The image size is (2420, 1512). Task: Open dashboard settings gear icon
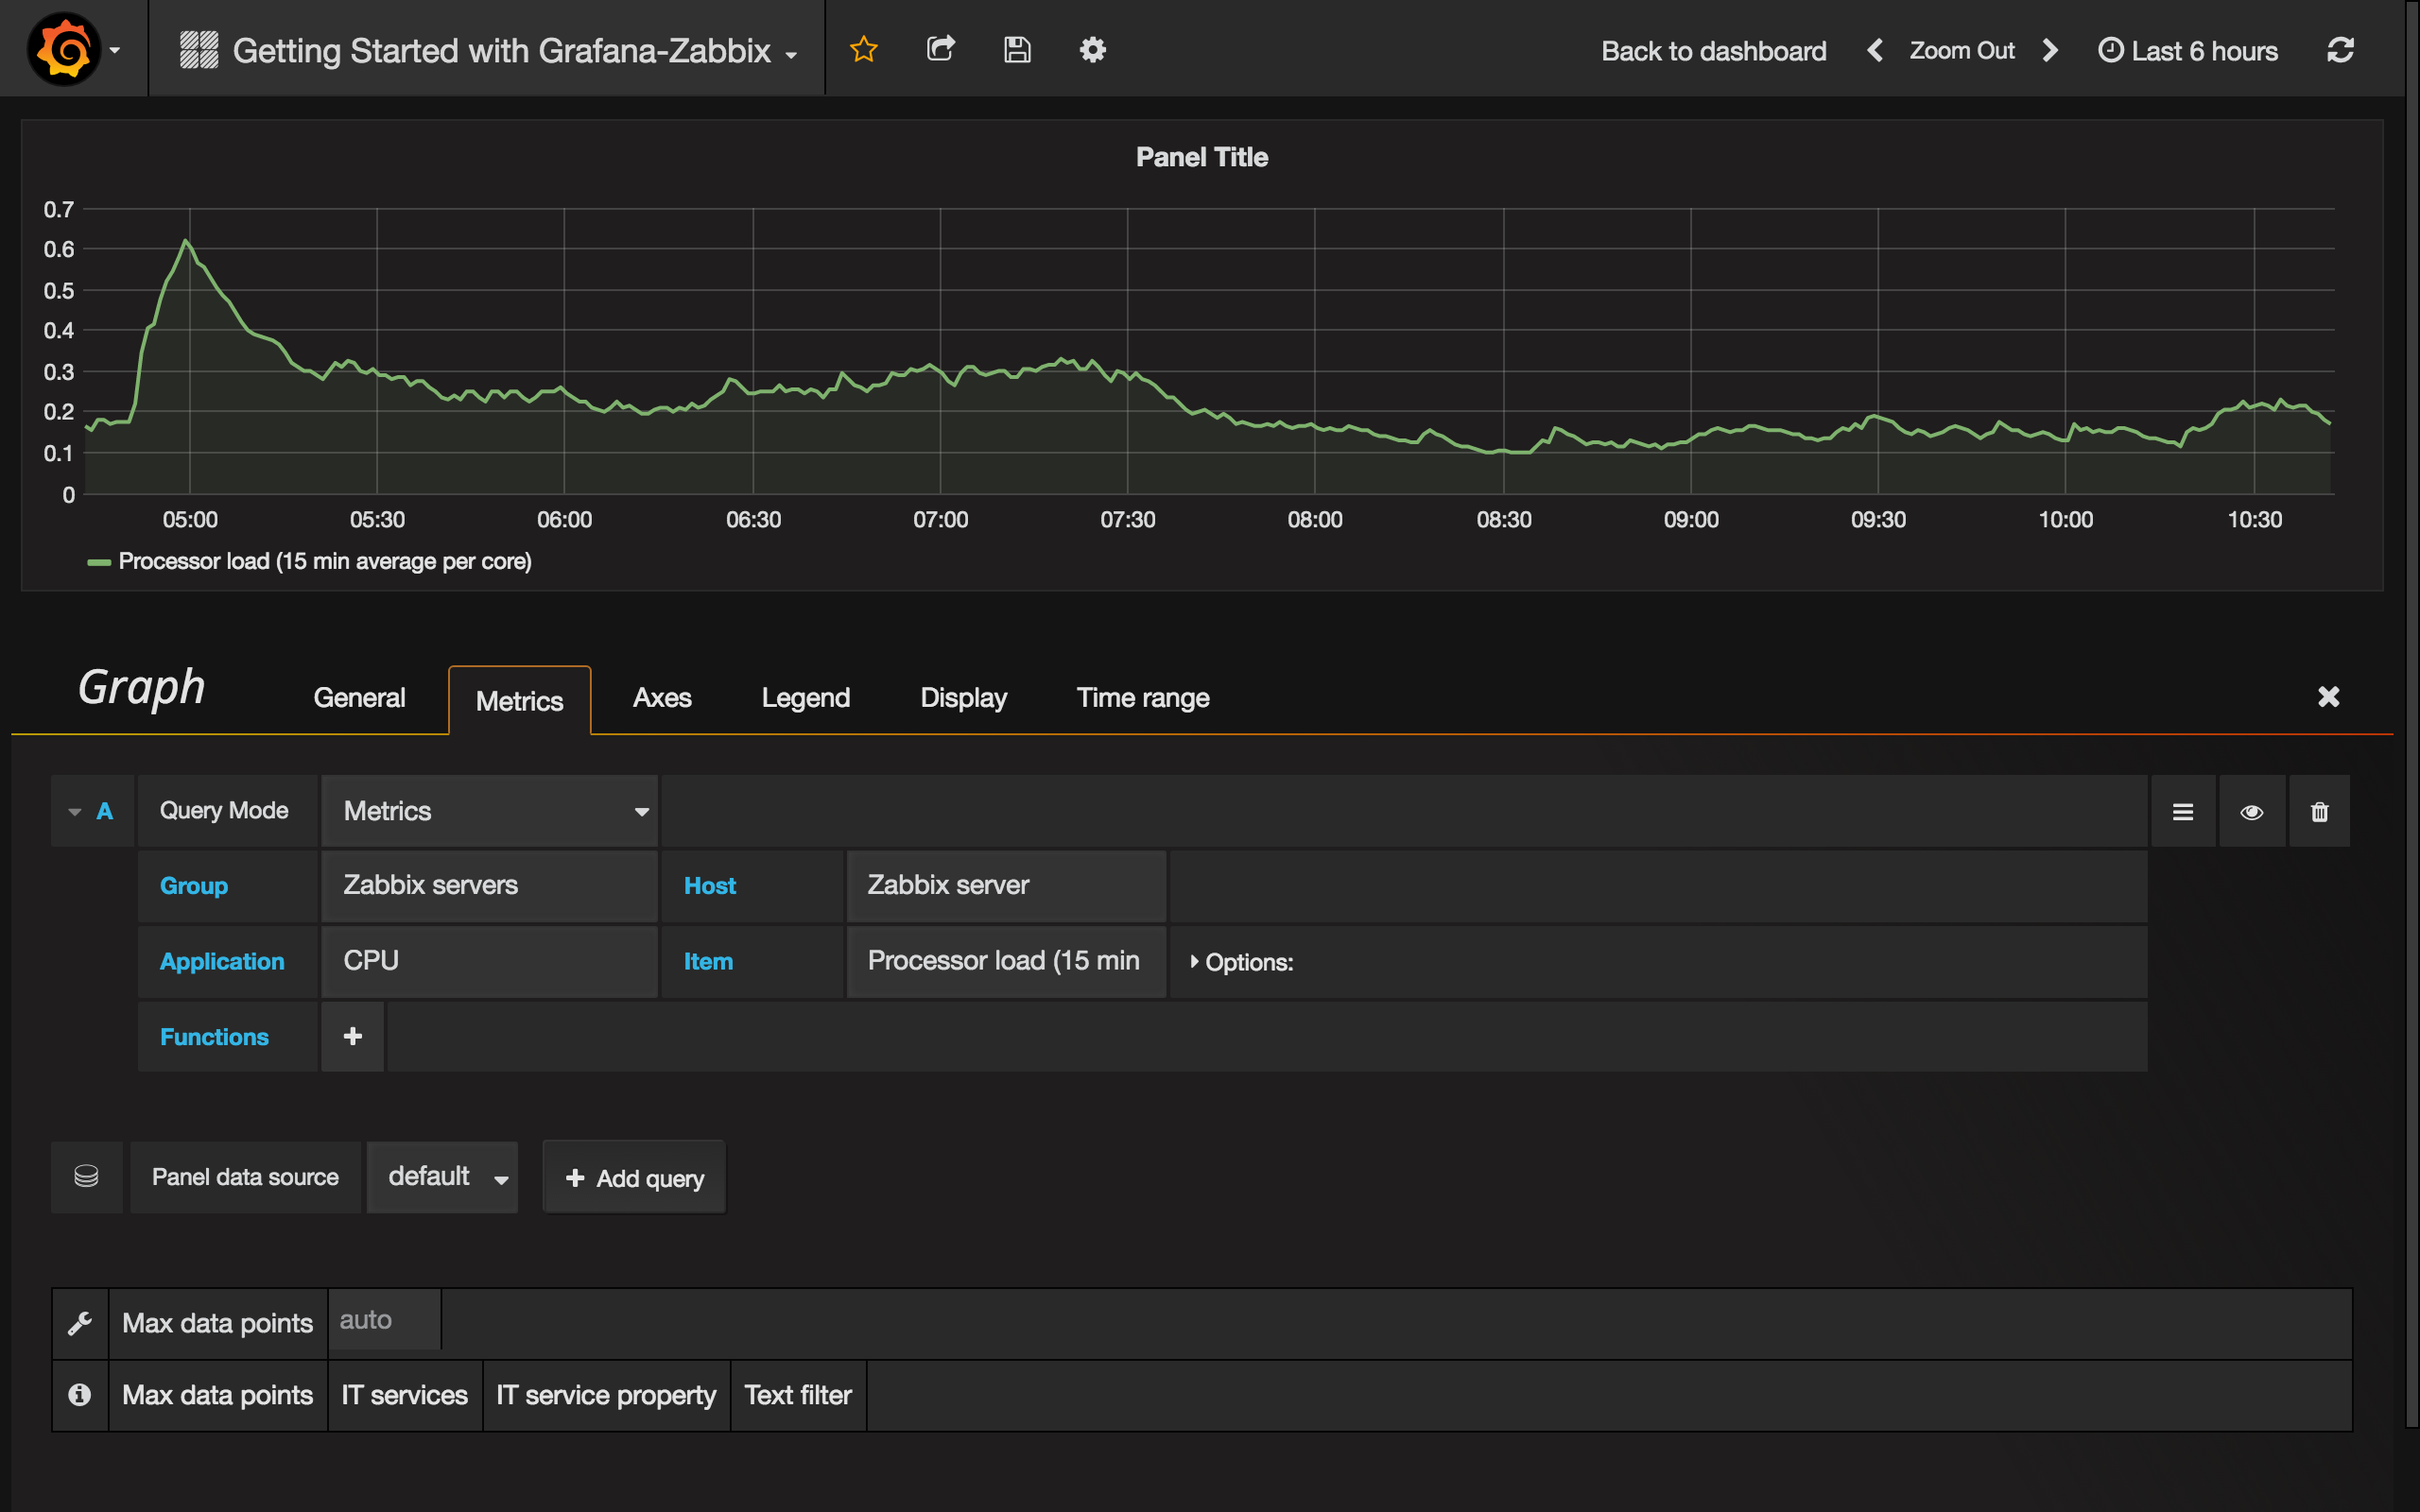pos(1092,50)
